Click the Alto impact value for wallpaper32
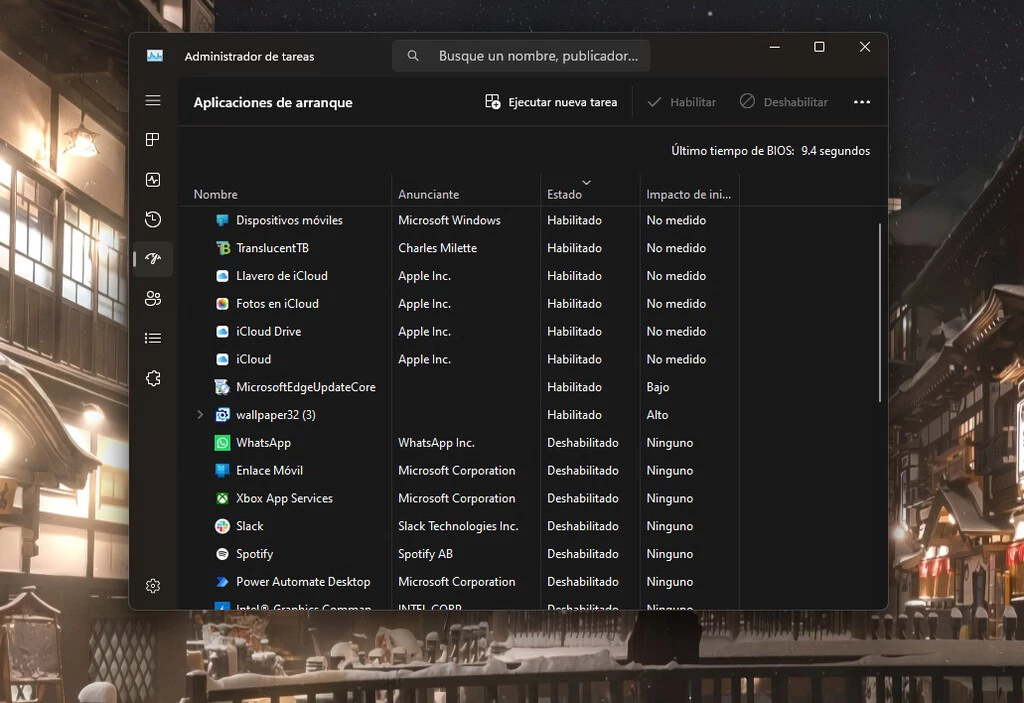 [x=658, y=415]
